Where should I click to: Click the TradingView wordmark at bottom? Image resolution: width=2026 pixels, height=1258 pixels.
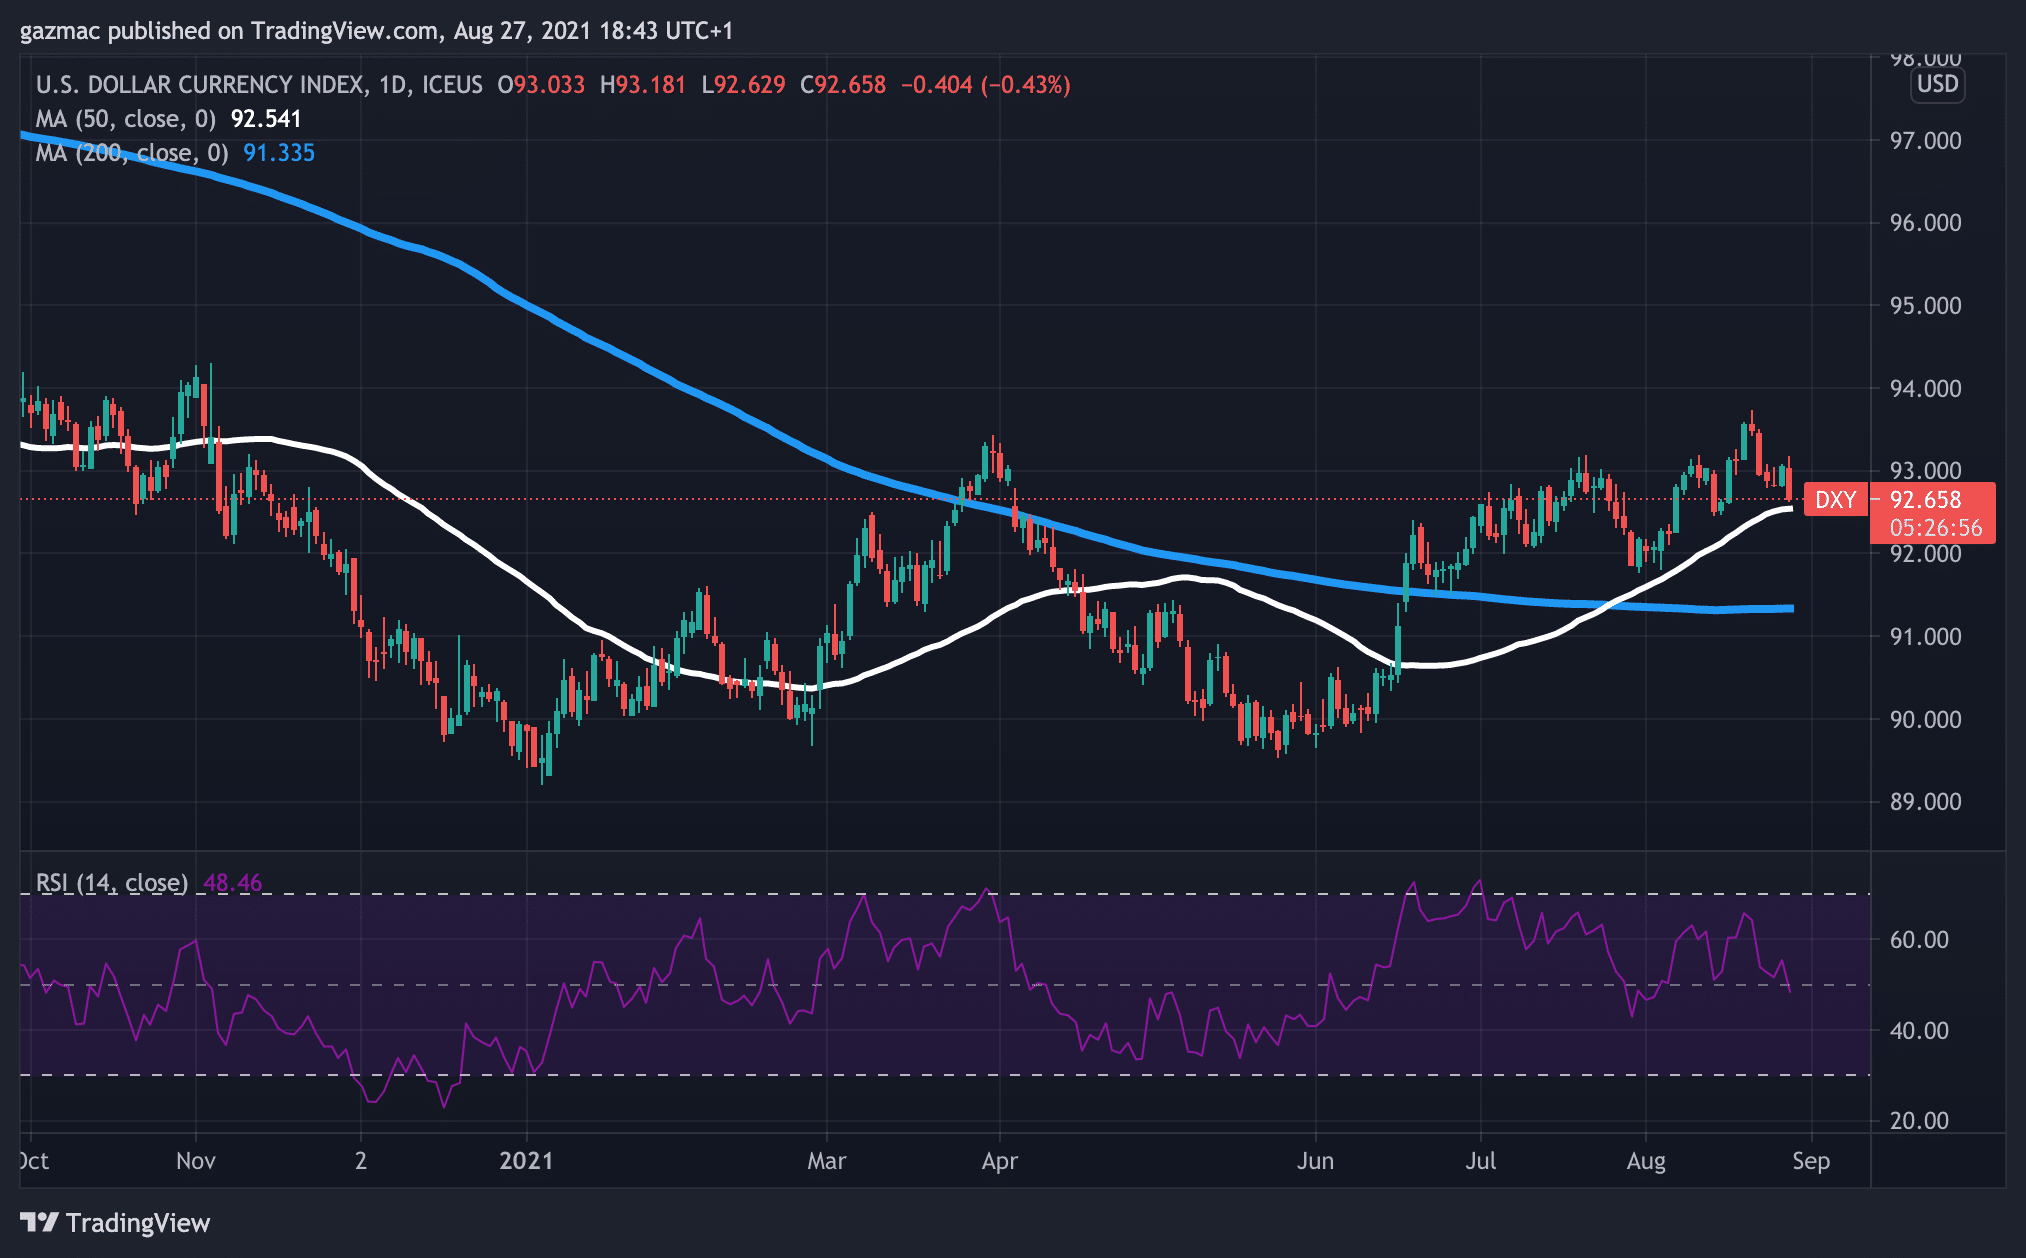tap(138, 1223)
